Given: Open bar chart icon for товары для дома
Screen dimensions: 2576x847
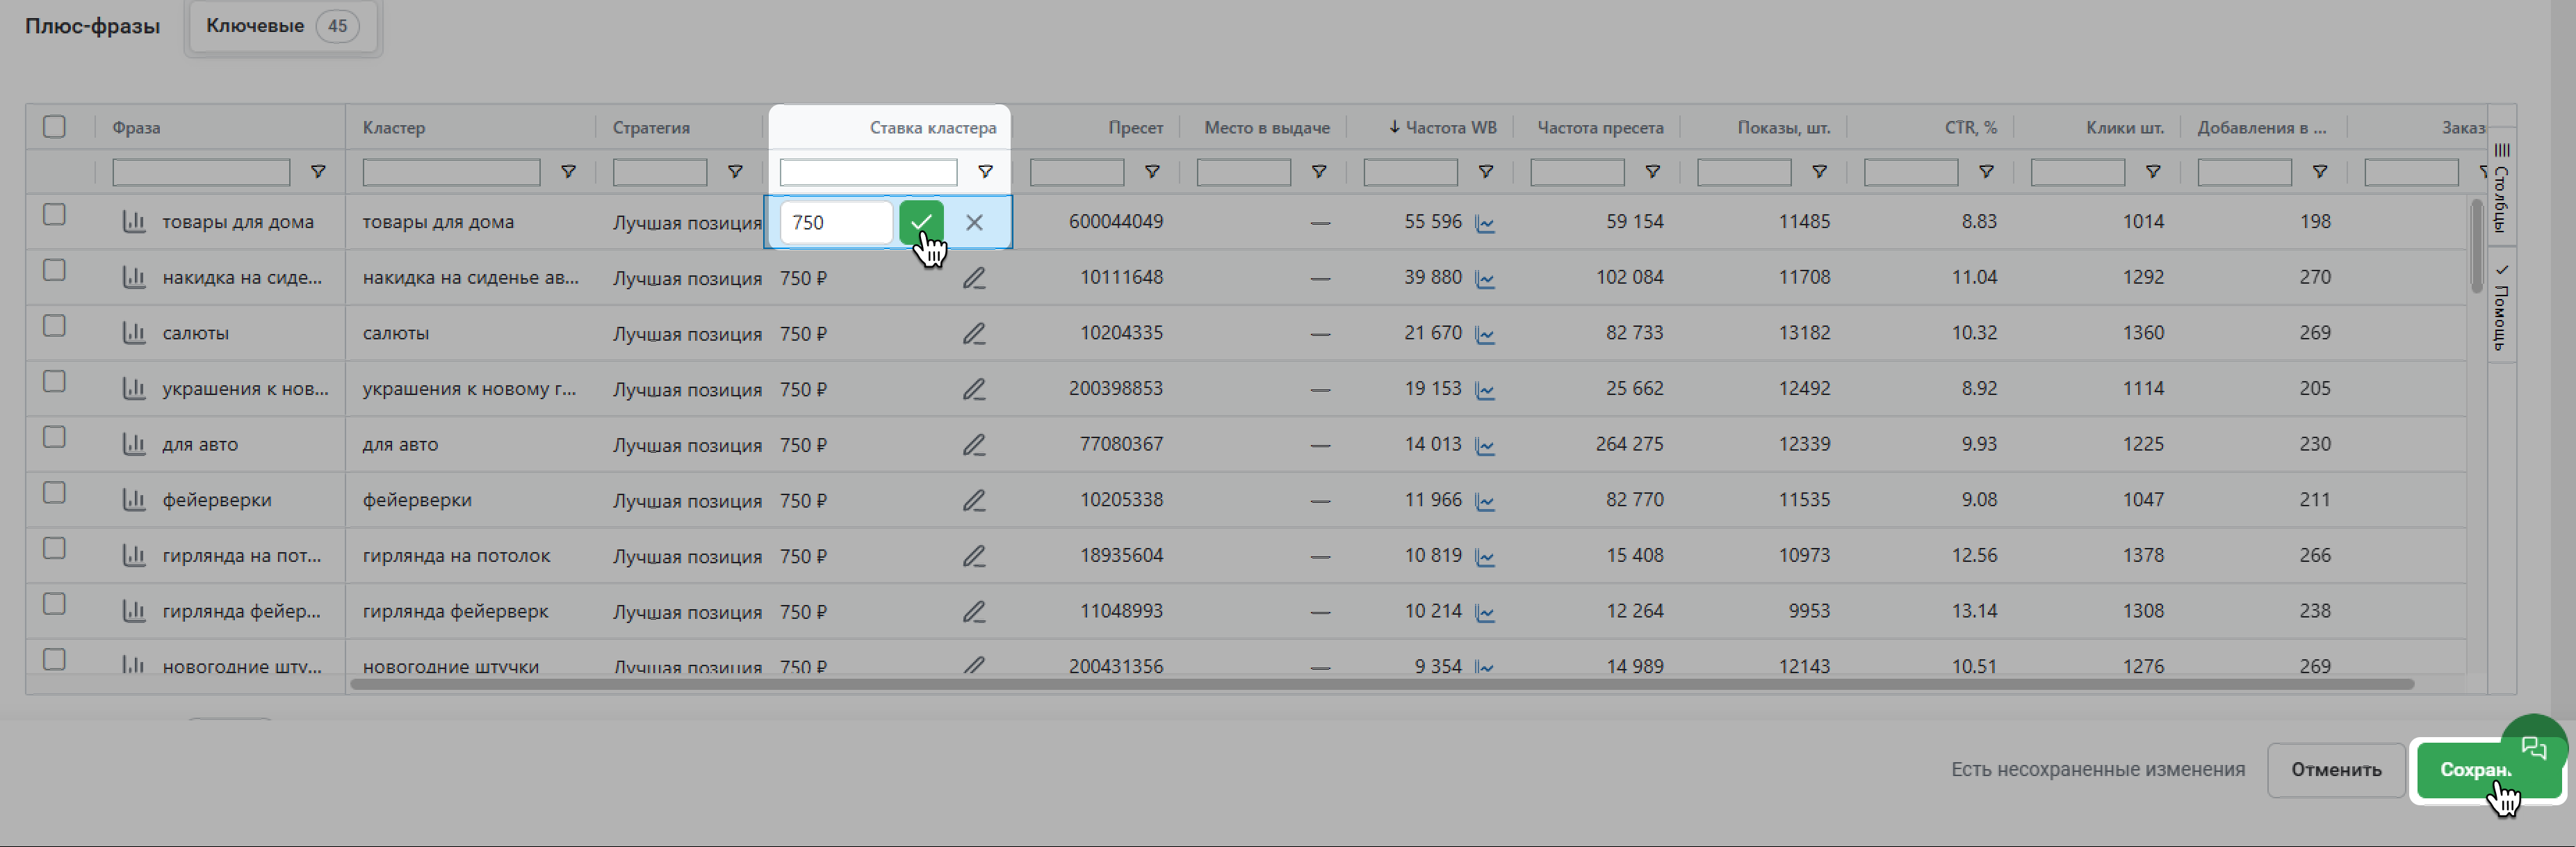Looking at the screenshot, I should pos(134,221).
